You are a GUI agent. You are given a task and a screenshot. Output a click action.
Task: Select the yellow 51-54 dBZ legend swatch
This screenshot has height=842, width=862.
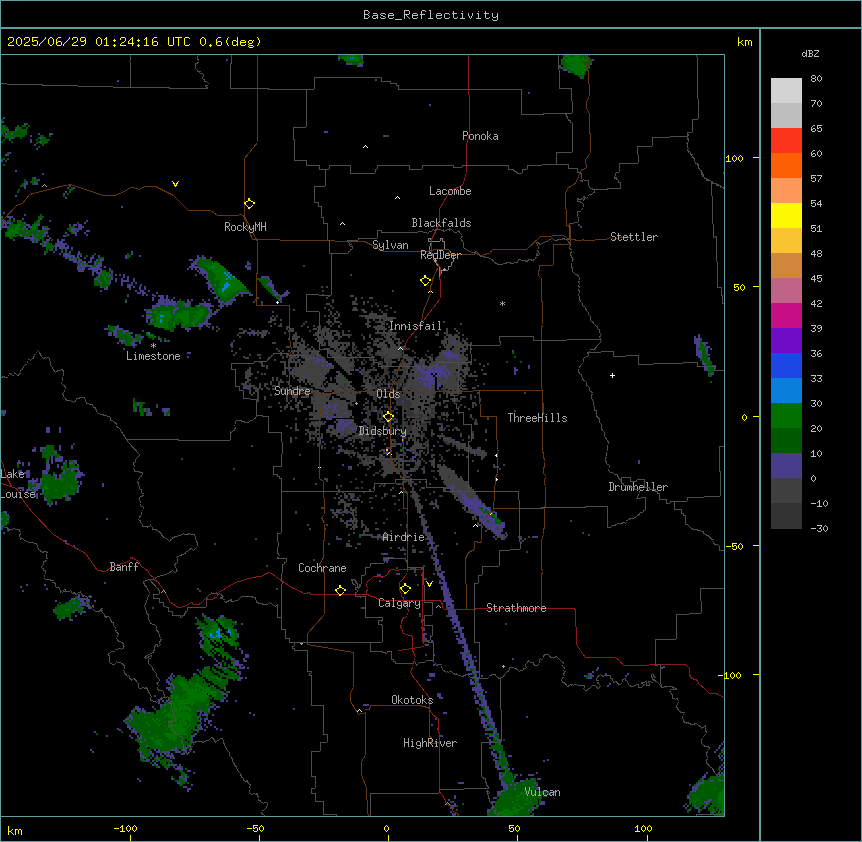pos(786,215)
